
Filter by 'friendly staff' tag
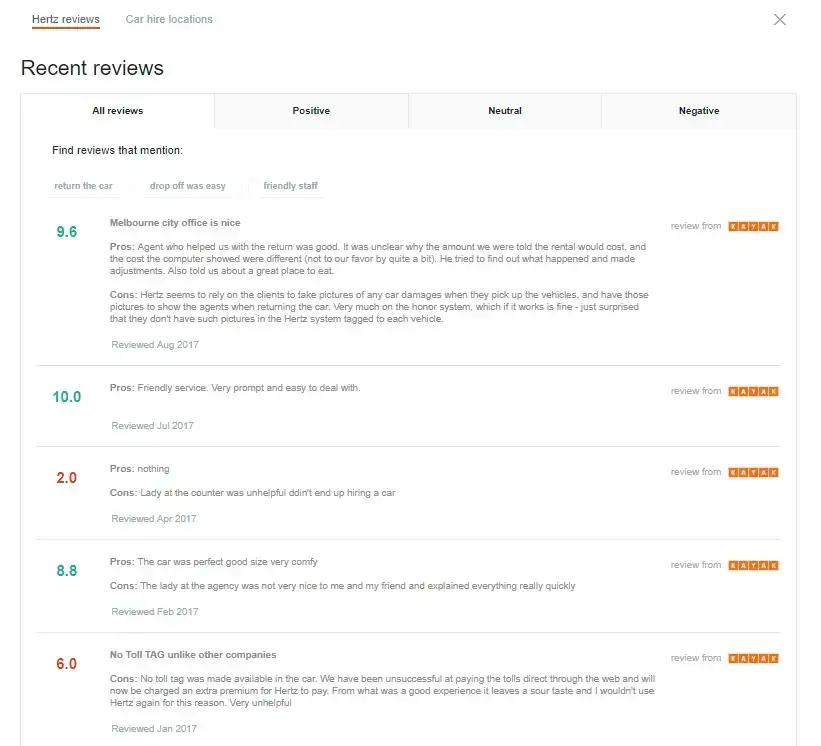pos(291,186)
